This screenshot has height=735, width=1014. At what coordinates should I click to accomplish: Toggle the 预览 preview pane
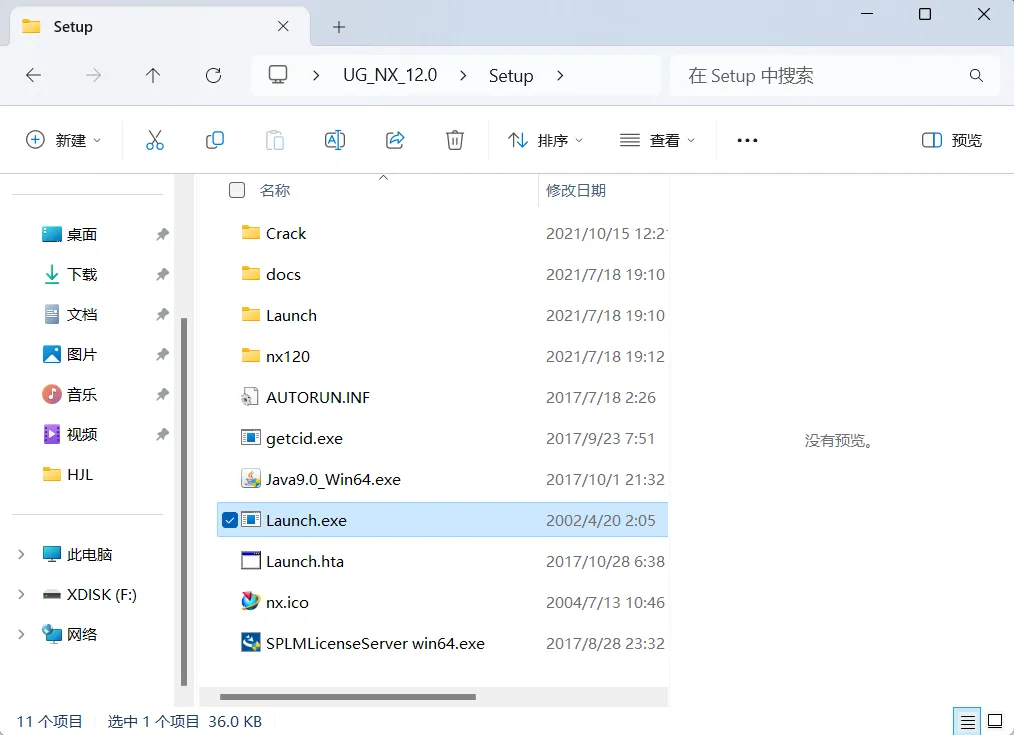click(951, 140)
